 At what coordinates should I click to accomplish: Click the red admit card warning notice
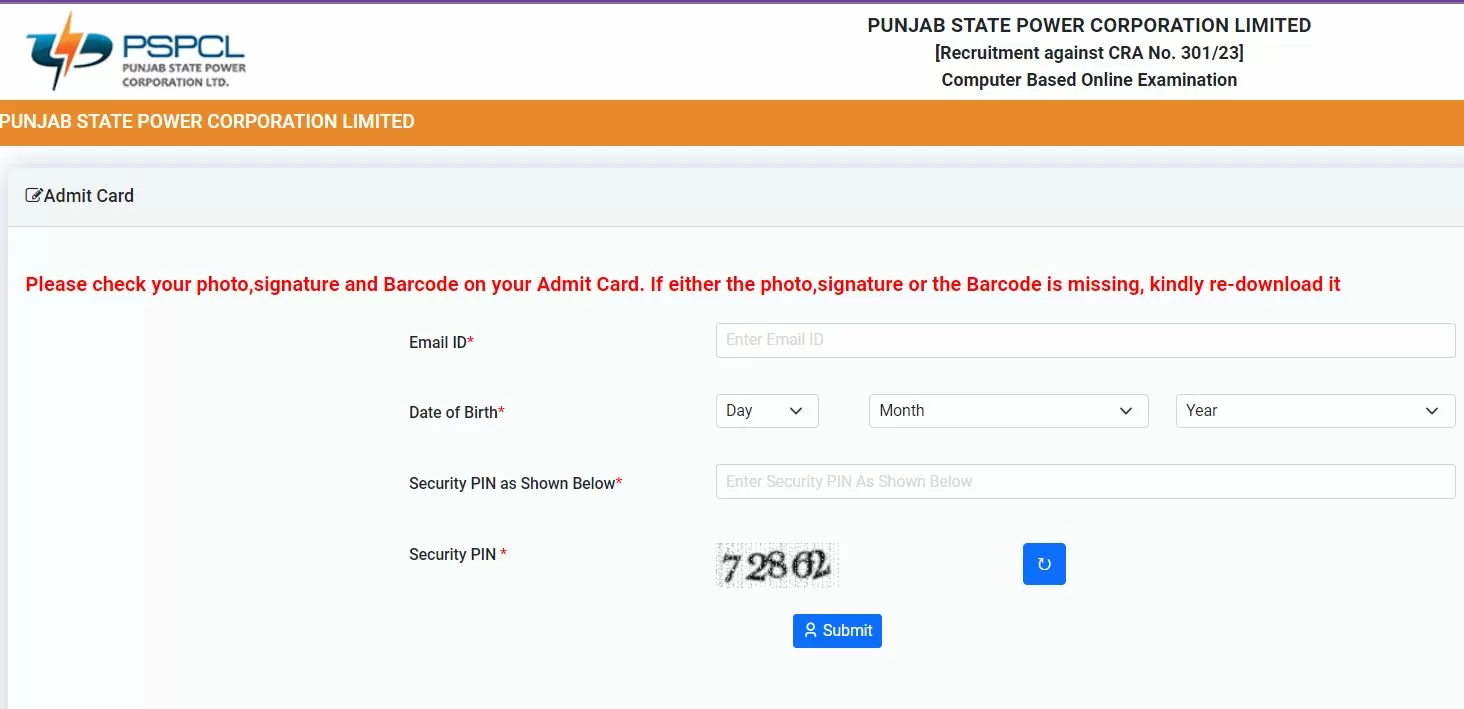(682, 284)
